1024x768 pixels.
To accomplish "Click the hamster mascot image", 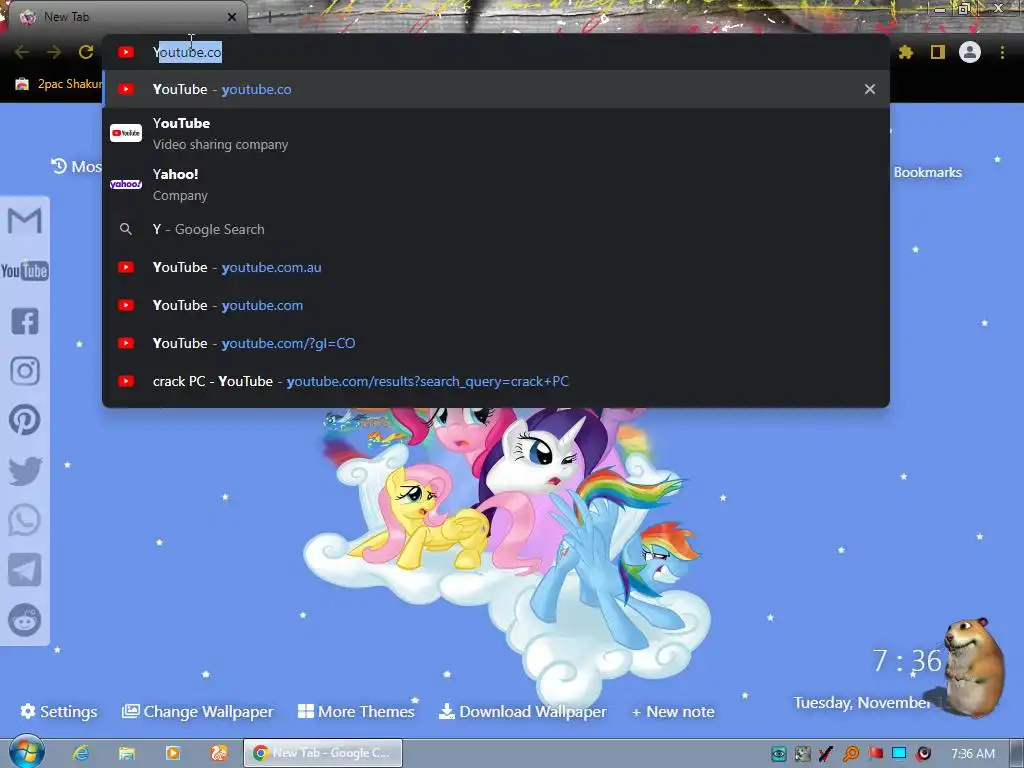I will [974, 666].
